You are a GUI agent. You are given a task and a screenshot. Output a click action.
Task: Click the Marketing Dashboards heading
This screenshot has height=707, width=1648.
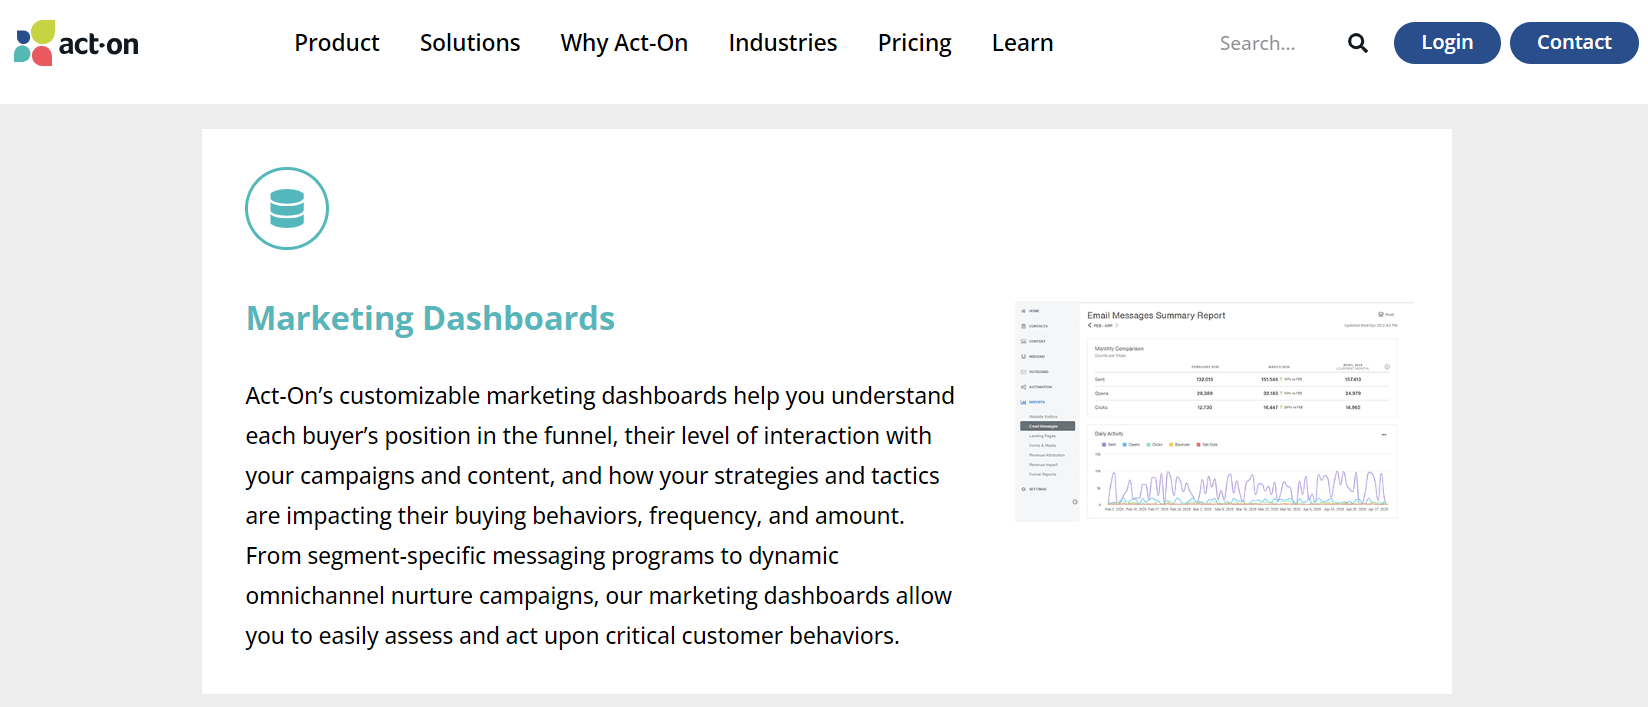(x=430, y=318)
